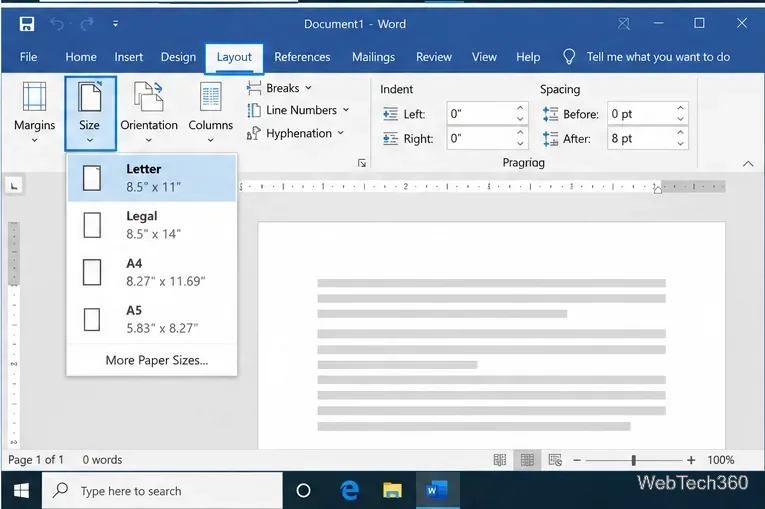Viewport: 765px width, 509px height.
Task: Select the Layout tab
Action: 234,58
